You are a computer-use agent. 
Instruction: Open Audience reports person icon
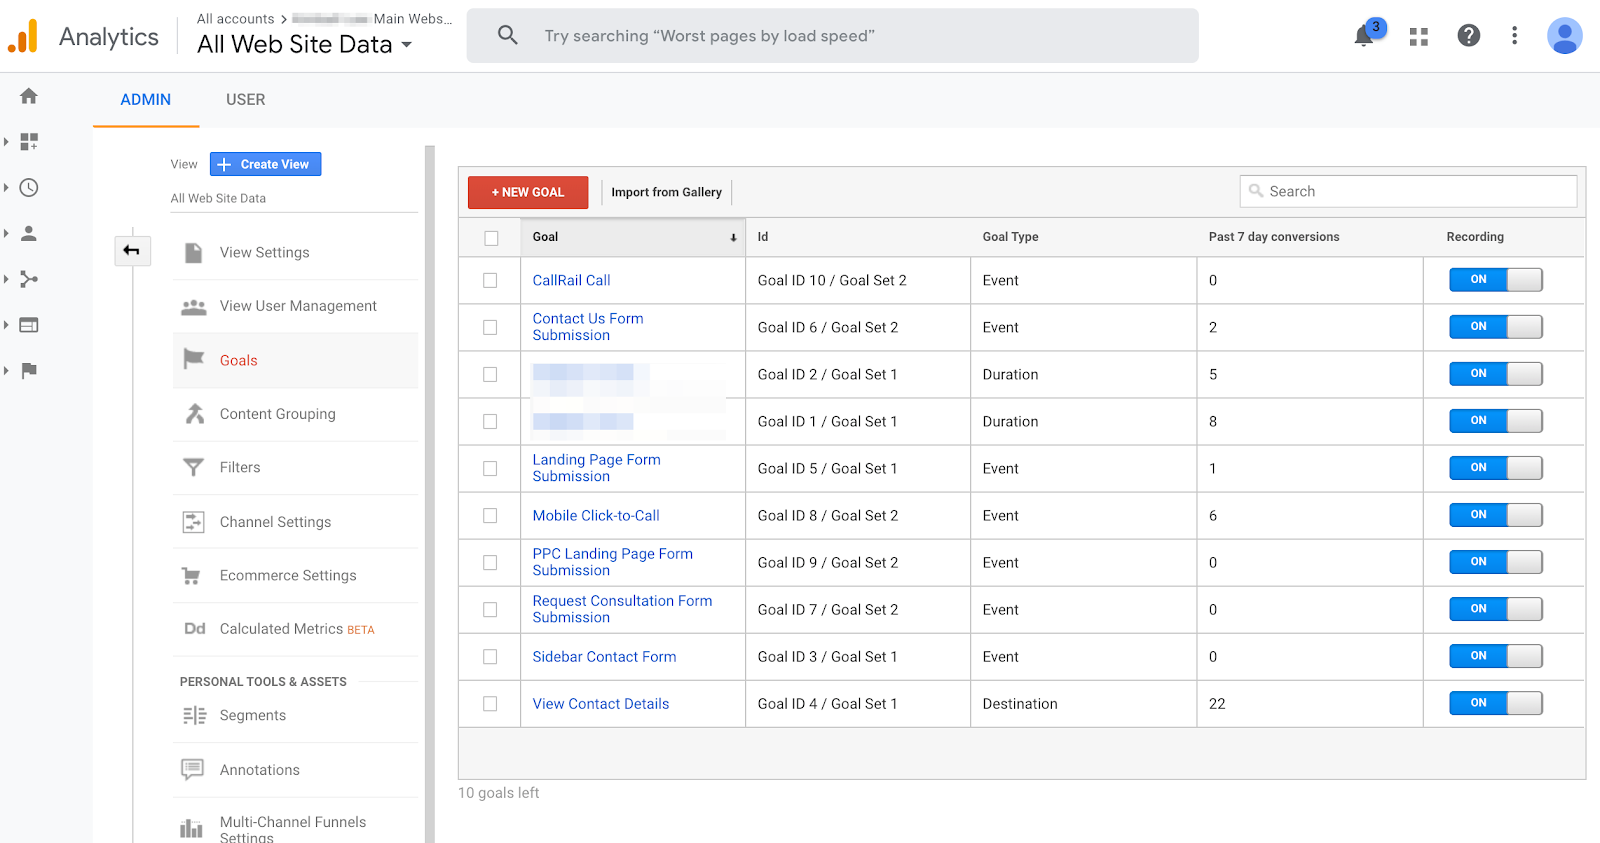pyautogui.click(x=29, y=234)
